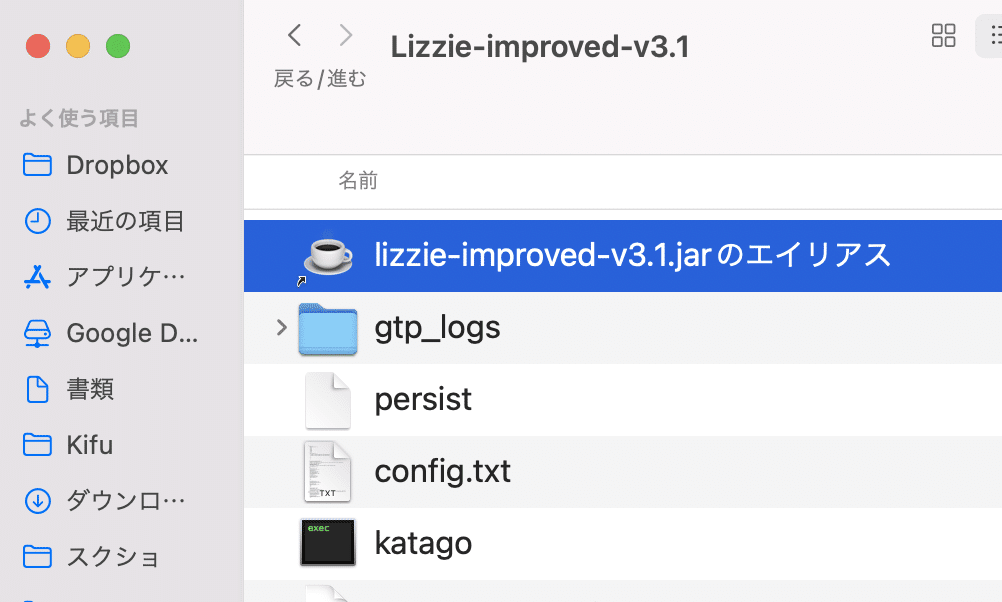Screen dimensions: 1002x602
Task: Select the lizzie-improved-v3.1.jar alias file name
Action: (x=632, y=255)
